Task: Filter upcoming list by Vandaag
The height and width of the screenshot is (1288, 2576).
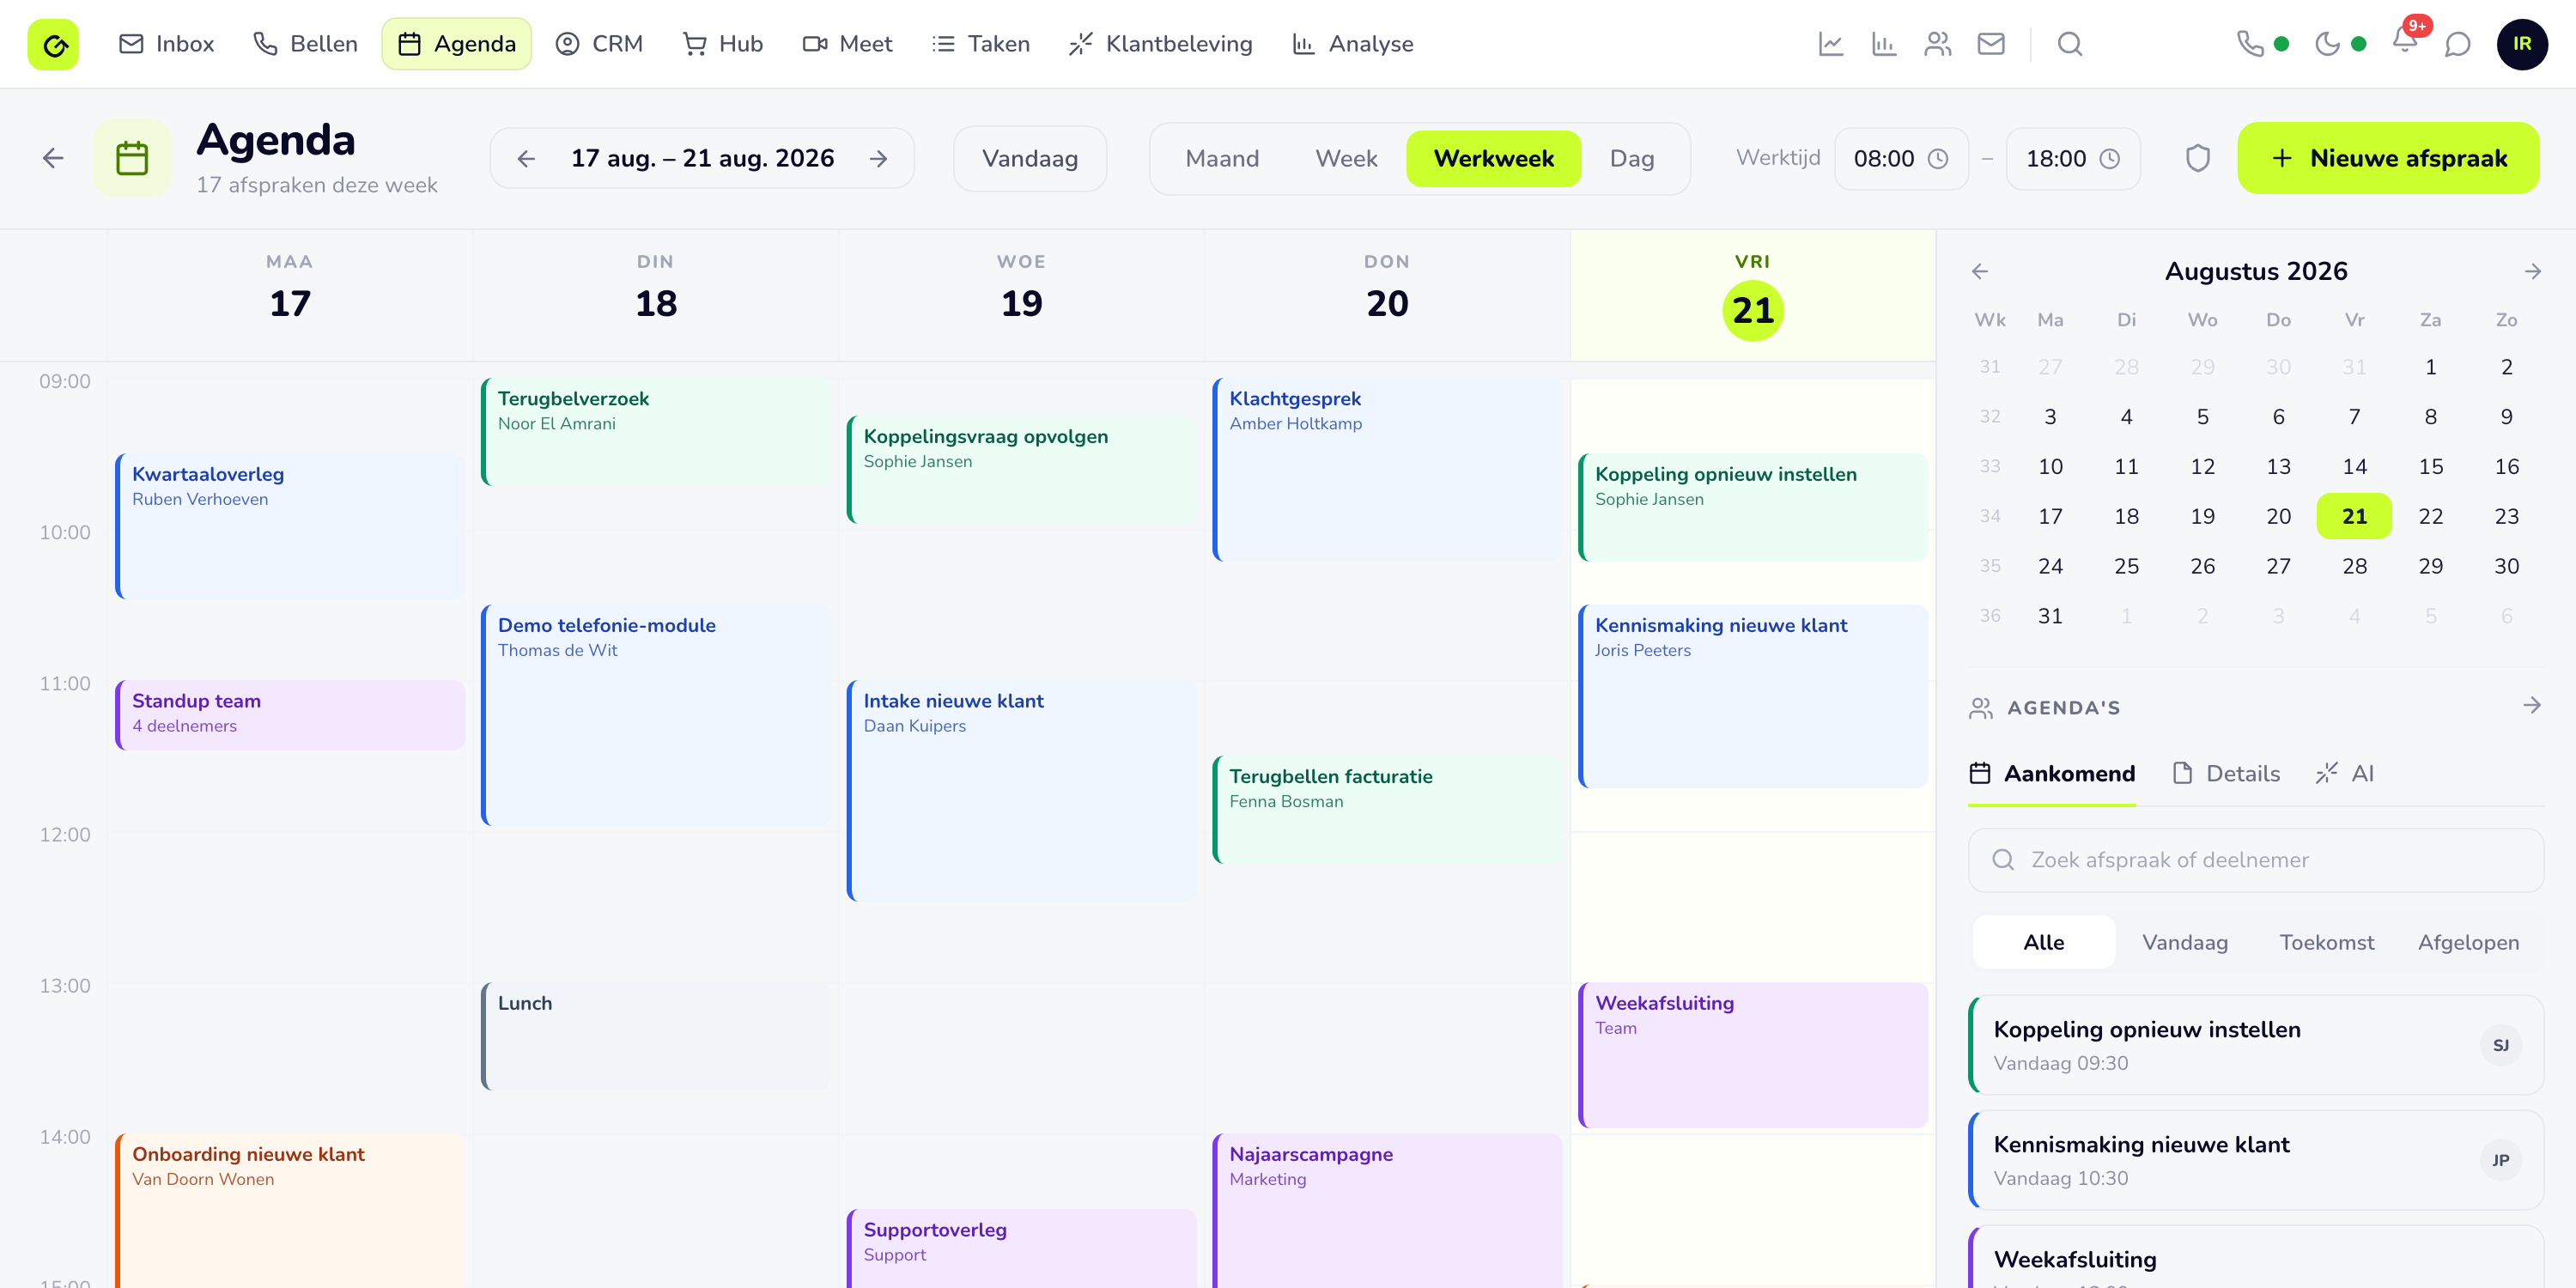Action: coord(2185,942)
